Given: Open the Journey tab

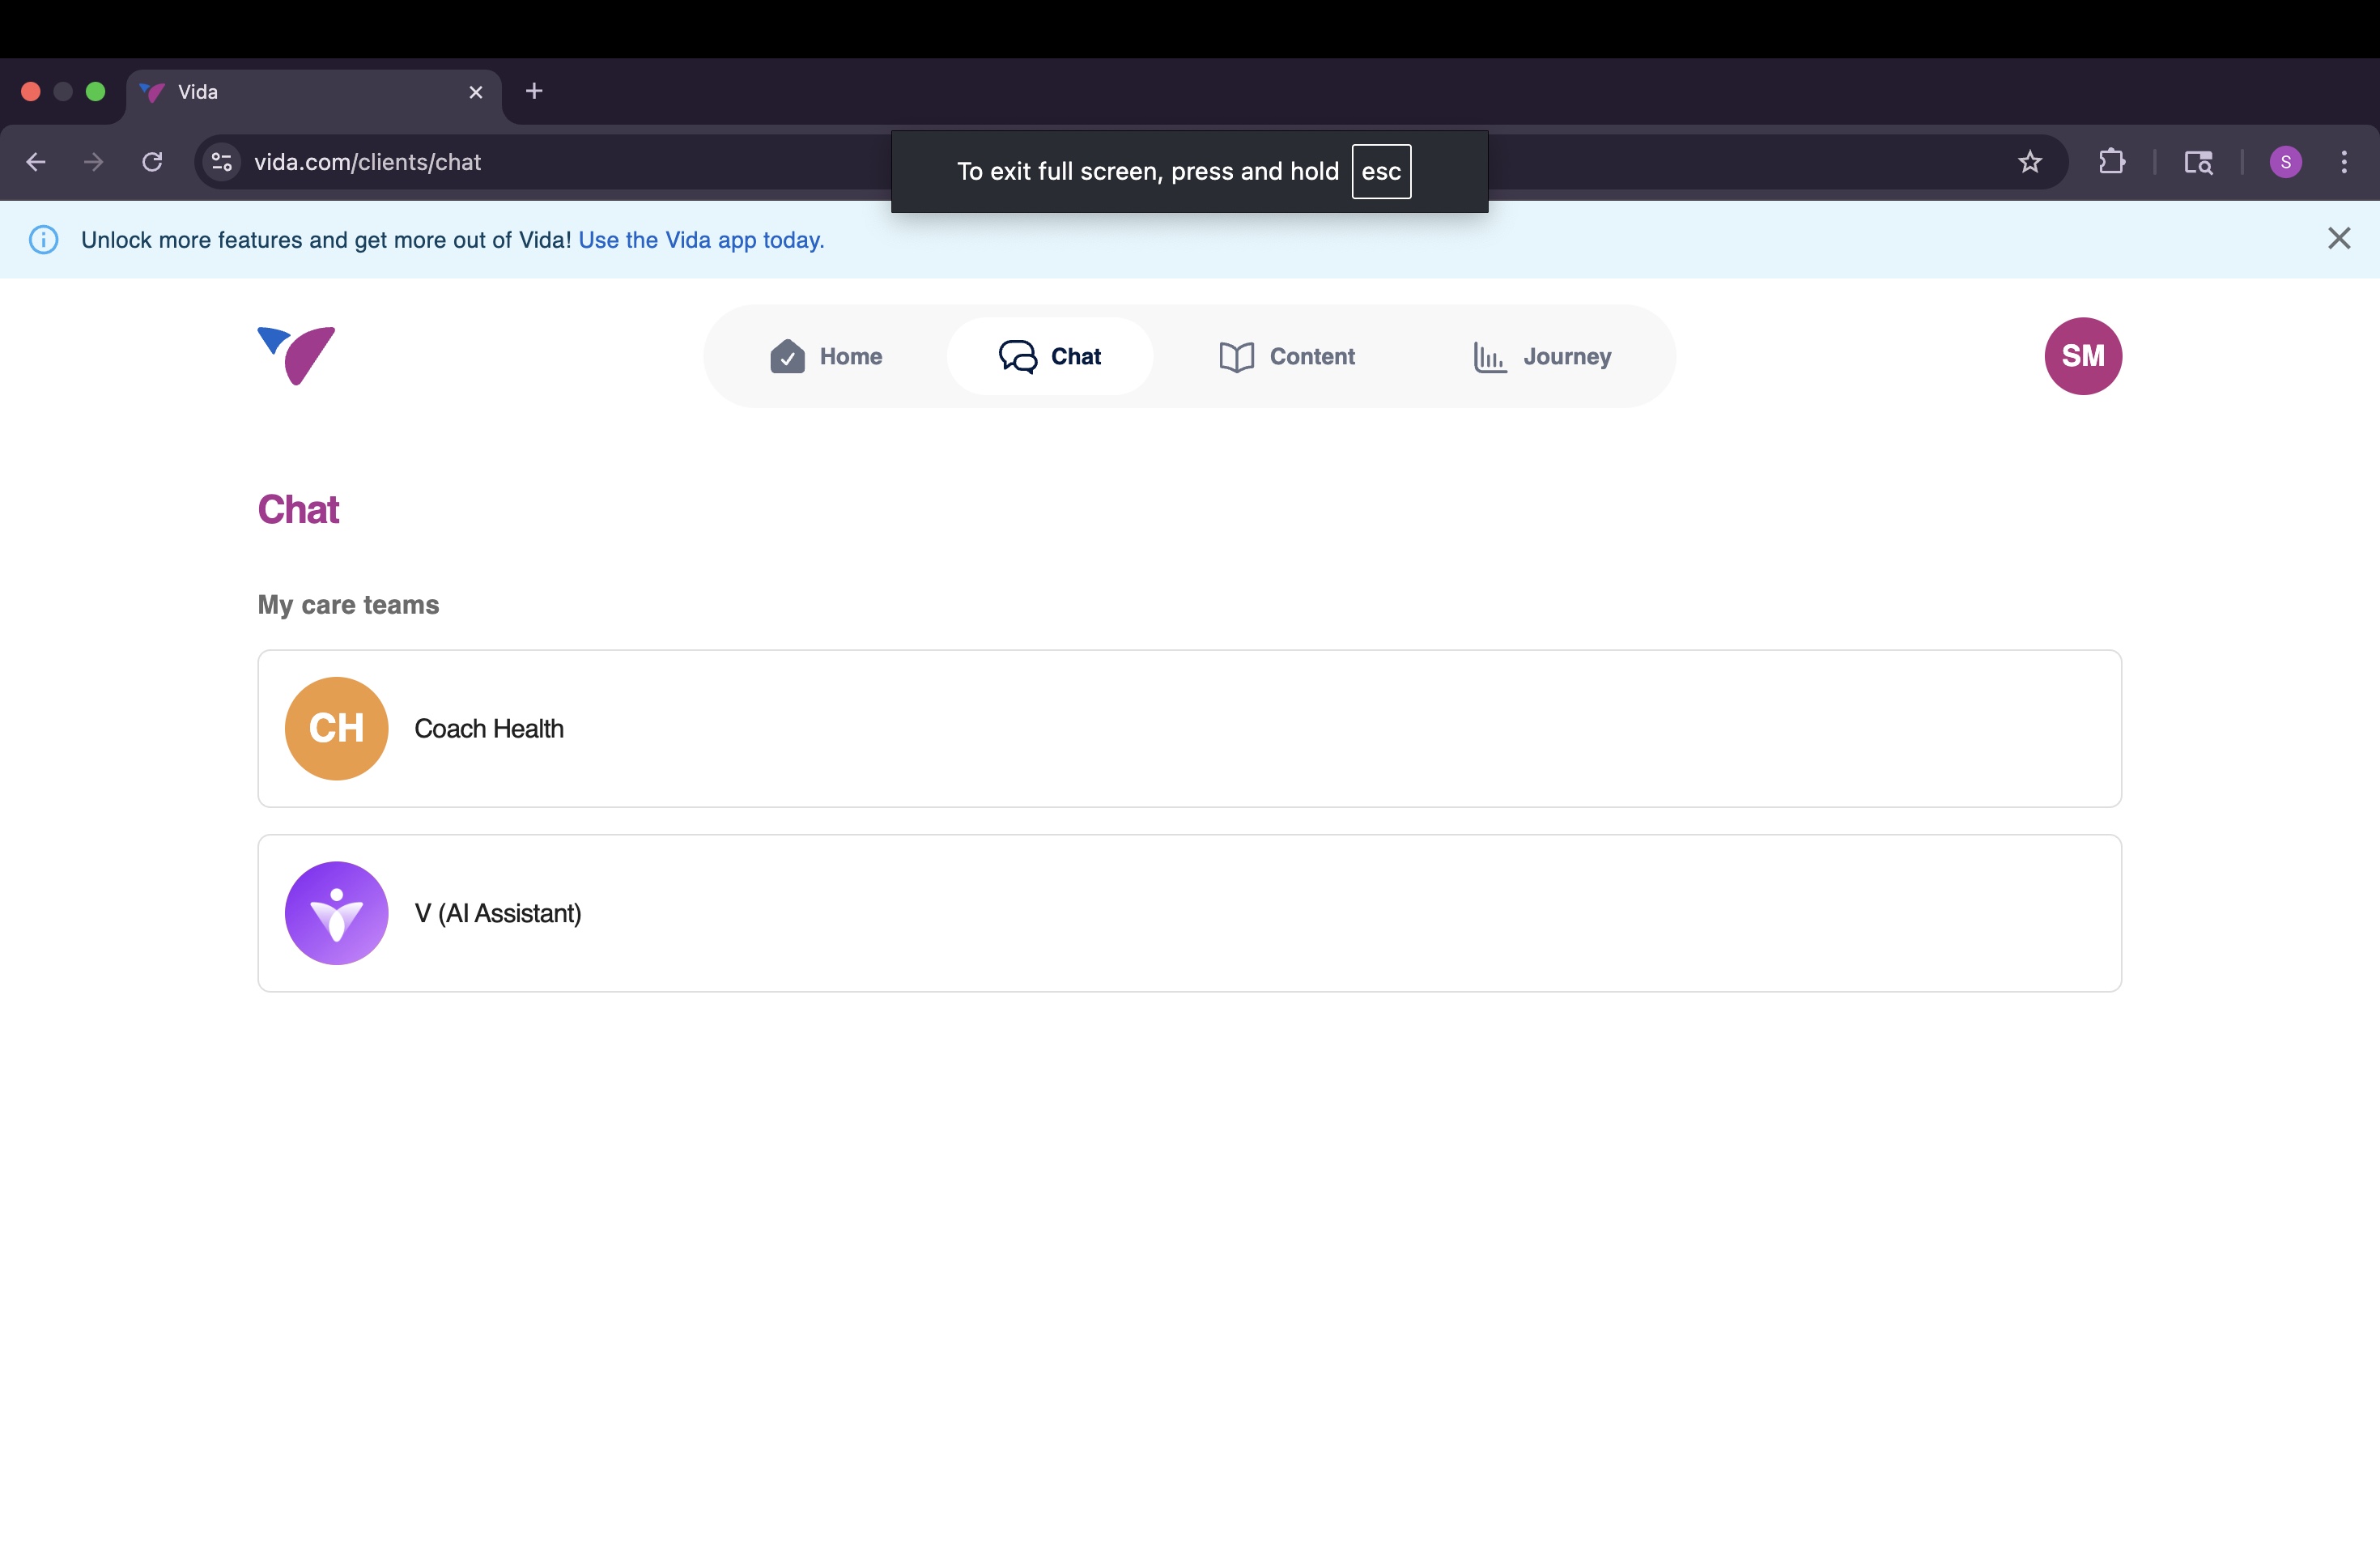Looking at the screenshot, I should [x=1541, y=356].
